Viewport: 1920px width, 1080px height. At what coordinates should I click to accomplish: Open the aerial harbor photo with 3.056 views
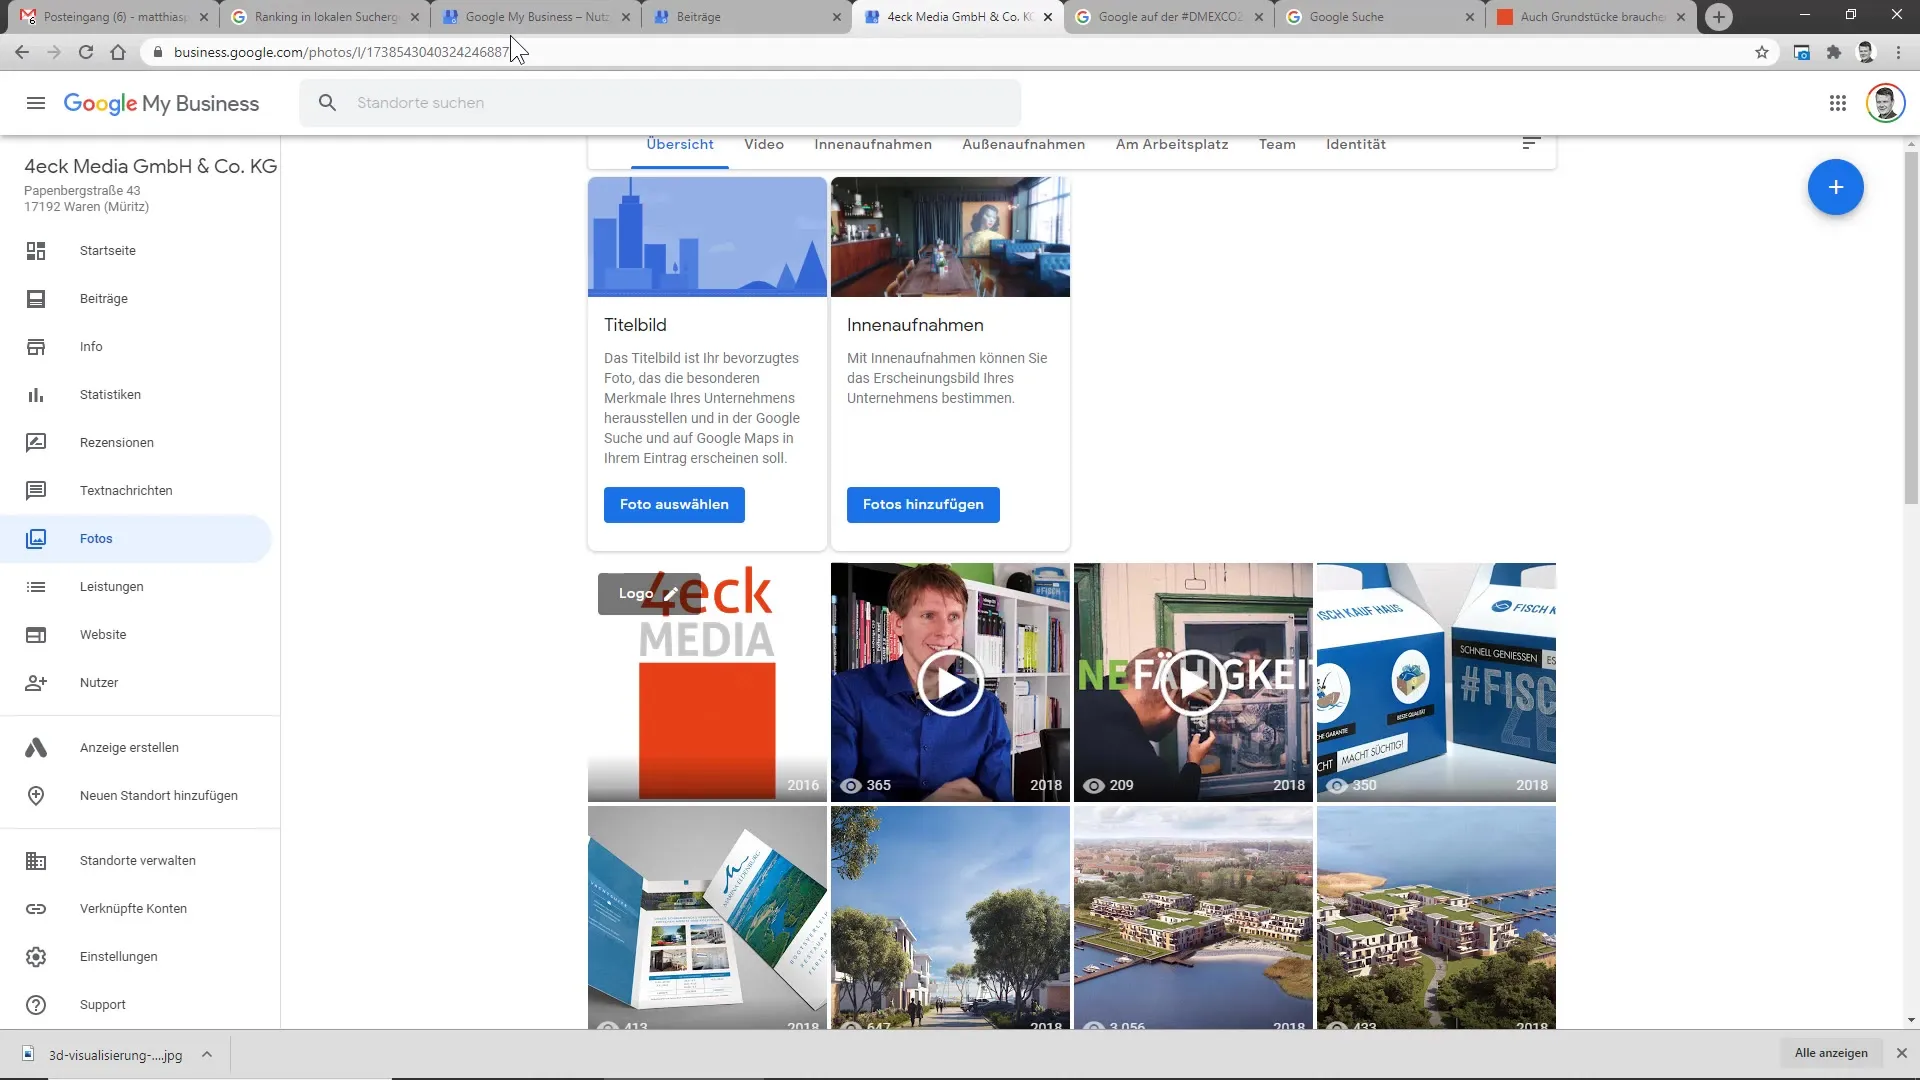tap(1193, 918)
